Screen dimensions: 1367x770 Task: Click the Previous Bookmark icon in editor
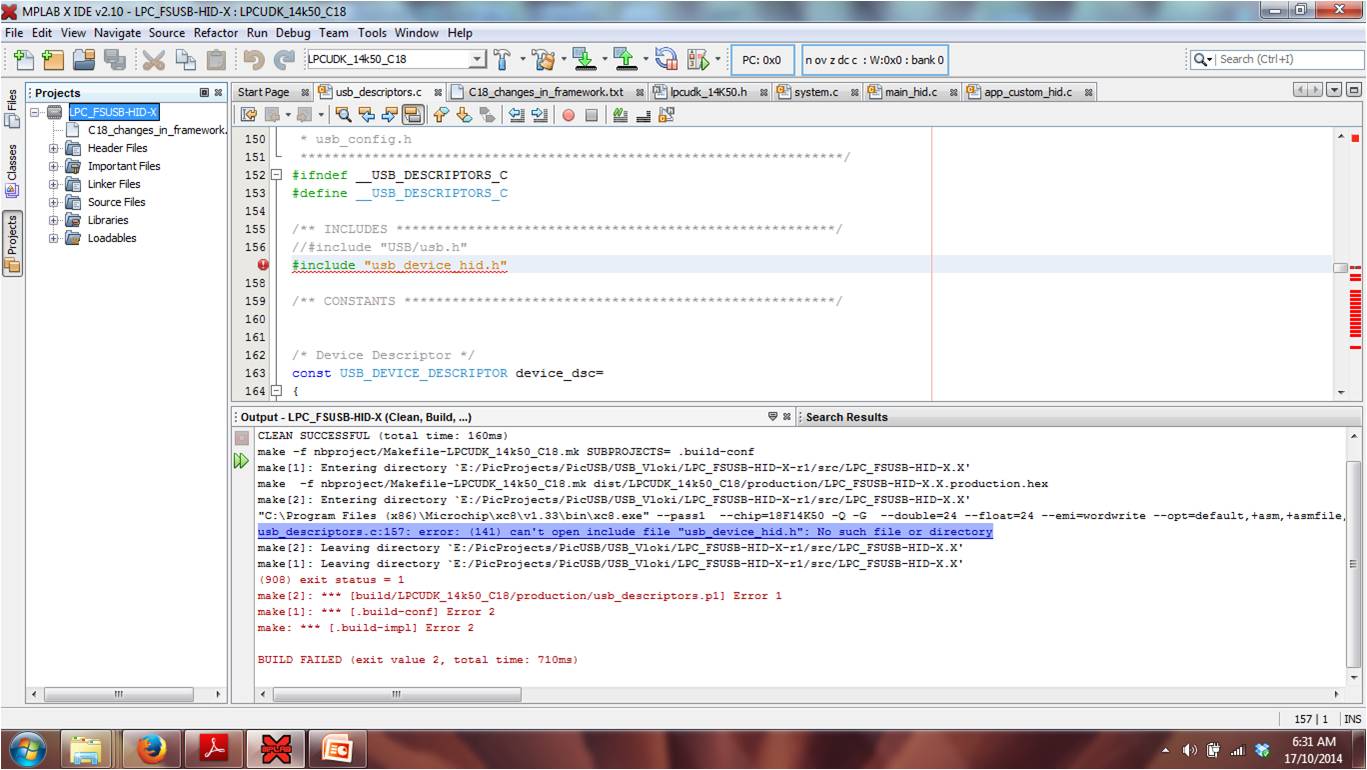click(440, 115)
